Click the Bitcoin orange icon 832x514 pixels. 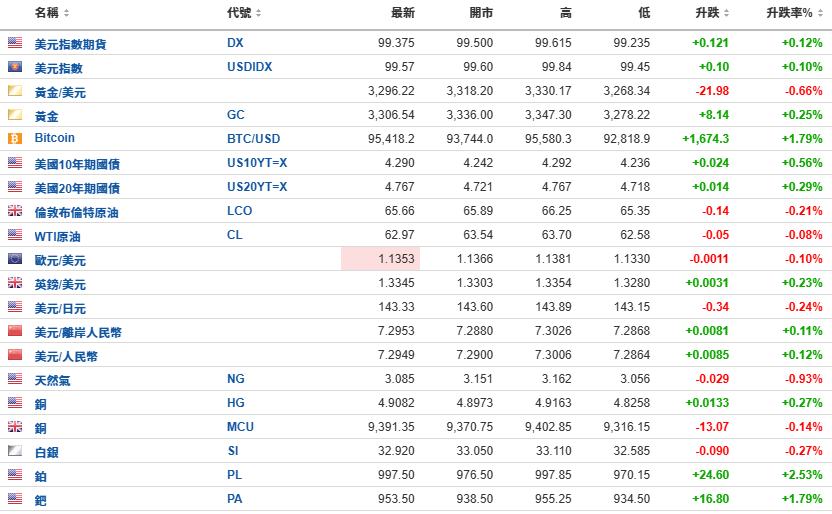15,138
